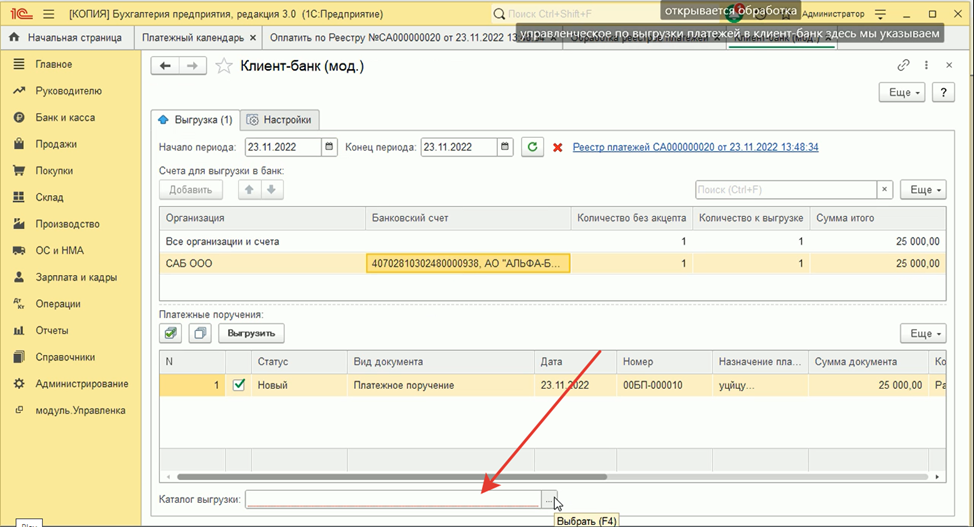
Task: Click the Номер 00БП-000010 cell
Action: point(664,385)
